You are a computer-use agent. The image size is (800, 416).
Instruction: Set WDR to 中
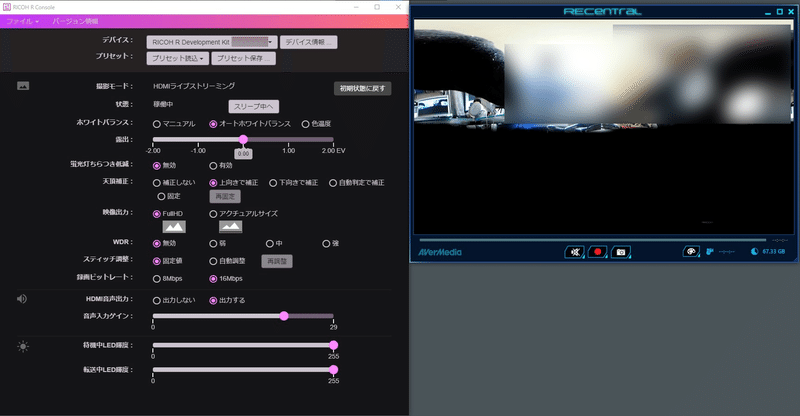[x=269, y=244]
